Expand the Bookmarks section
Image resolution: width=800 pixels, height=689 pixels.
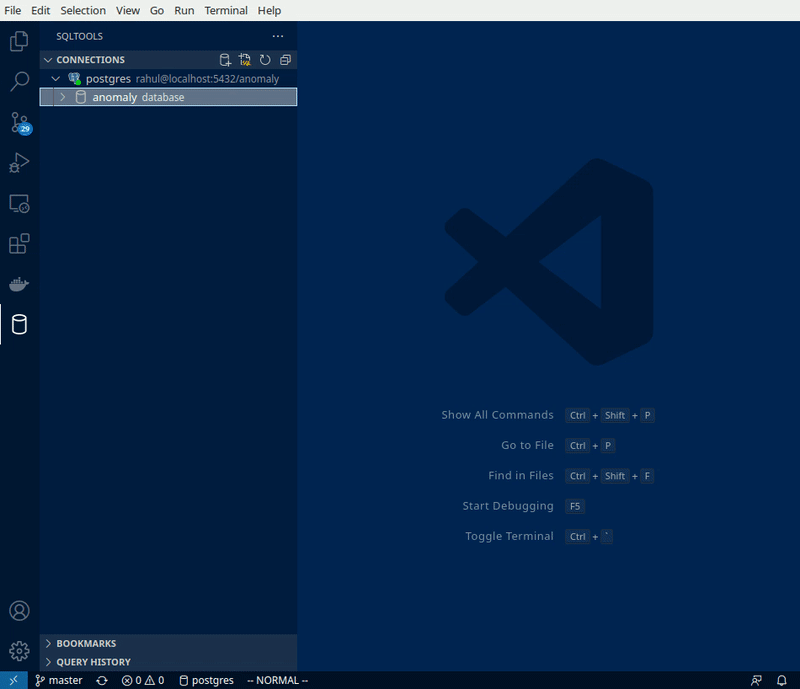(x=86, y=644)
